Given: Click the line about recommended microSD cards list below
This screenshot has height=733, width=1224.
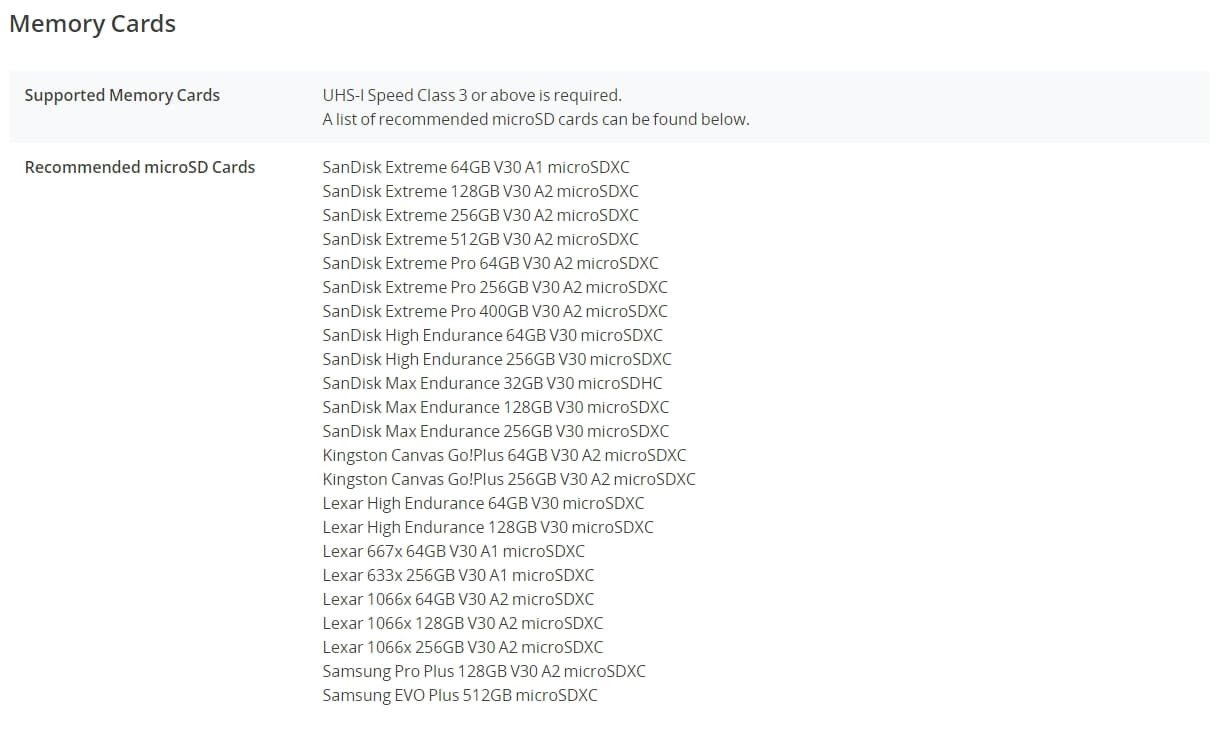Looking at the screenshot, I should [536, 119].
